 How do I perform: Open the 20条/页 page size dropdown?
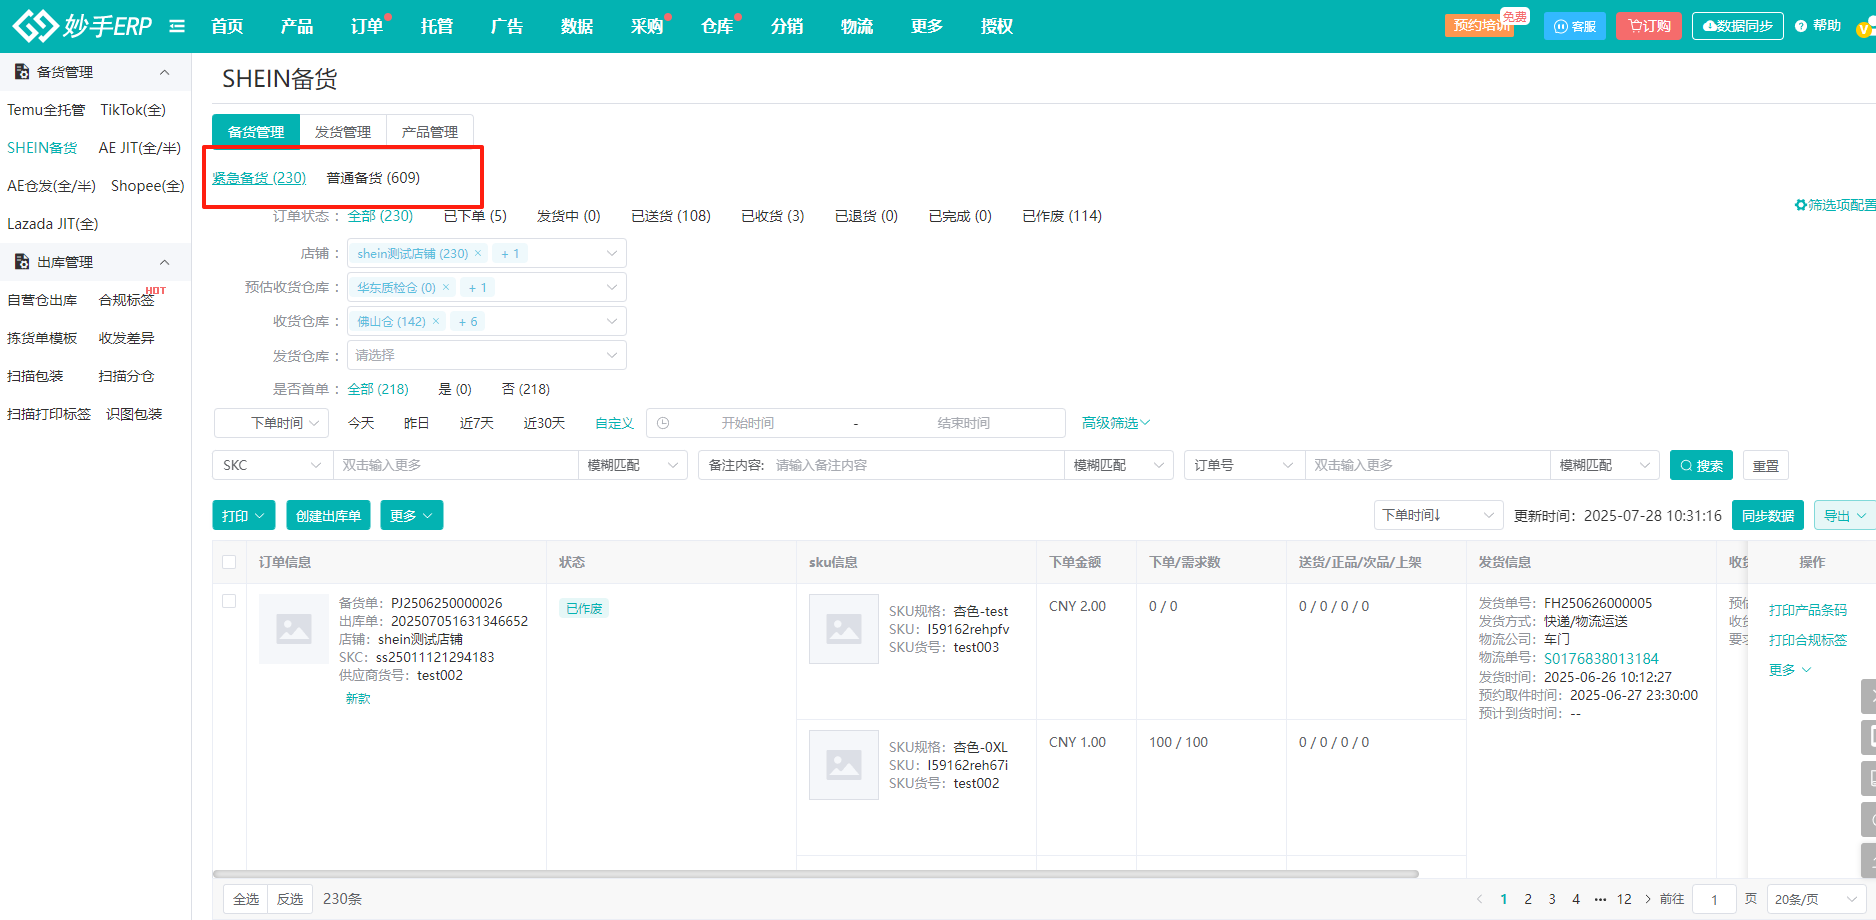pos(1817,899)
